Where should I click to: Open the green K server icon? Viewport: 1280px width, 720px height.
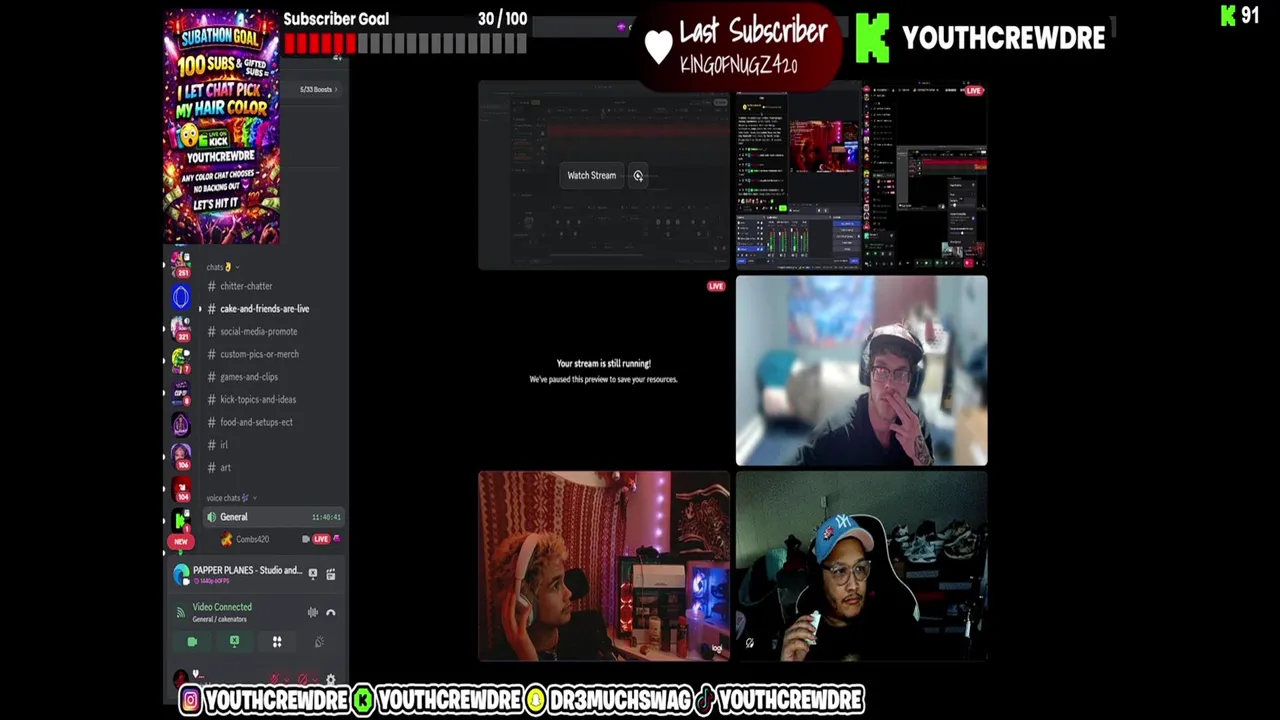point(181,519)
